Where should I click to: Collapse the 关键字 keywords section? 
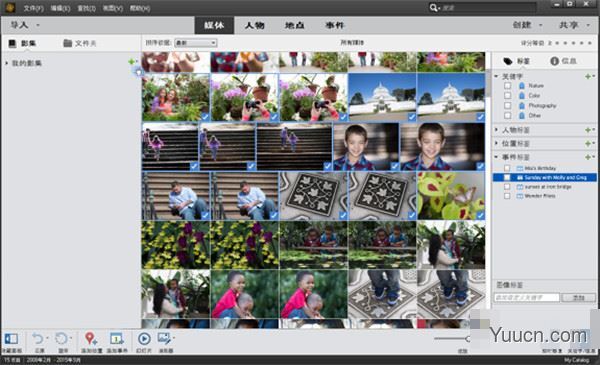496,77
